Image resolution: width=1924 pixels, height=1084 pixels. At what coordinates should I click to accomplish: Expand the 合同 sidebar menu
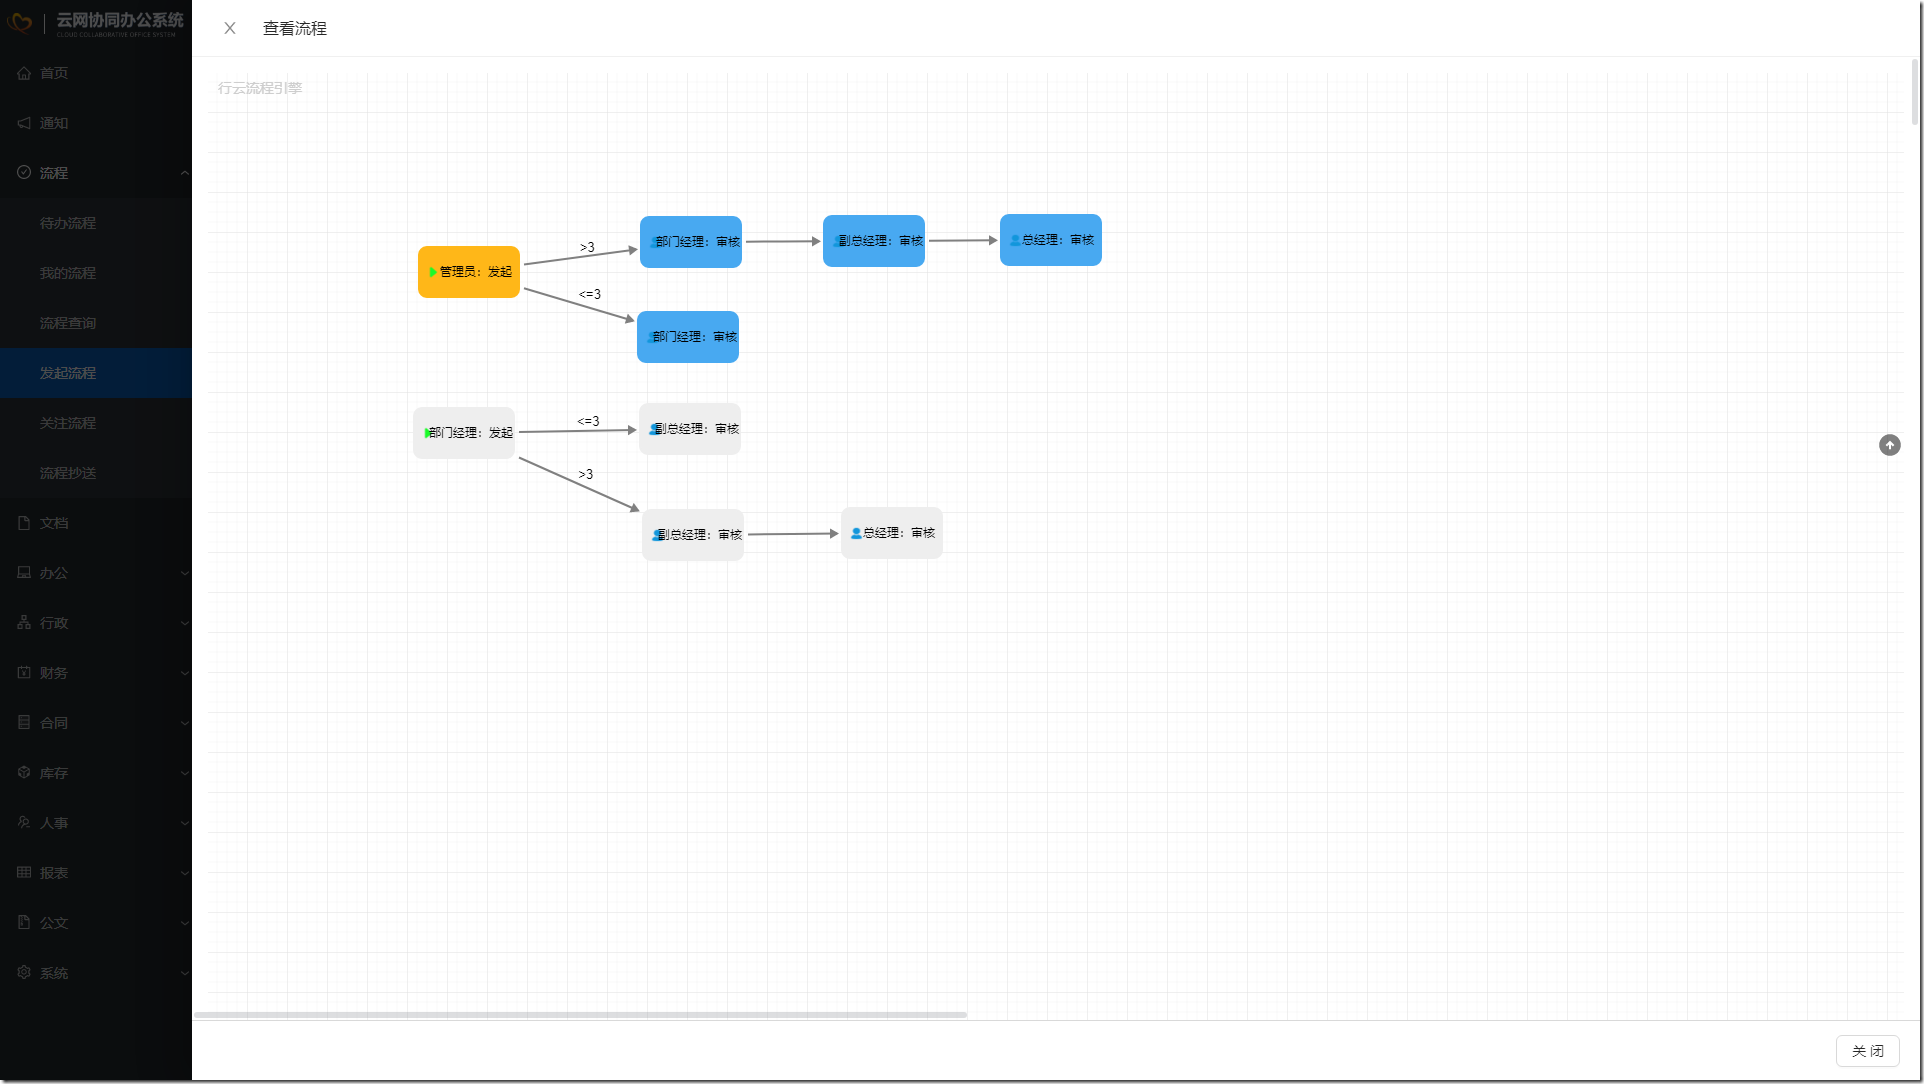(96, 723)
